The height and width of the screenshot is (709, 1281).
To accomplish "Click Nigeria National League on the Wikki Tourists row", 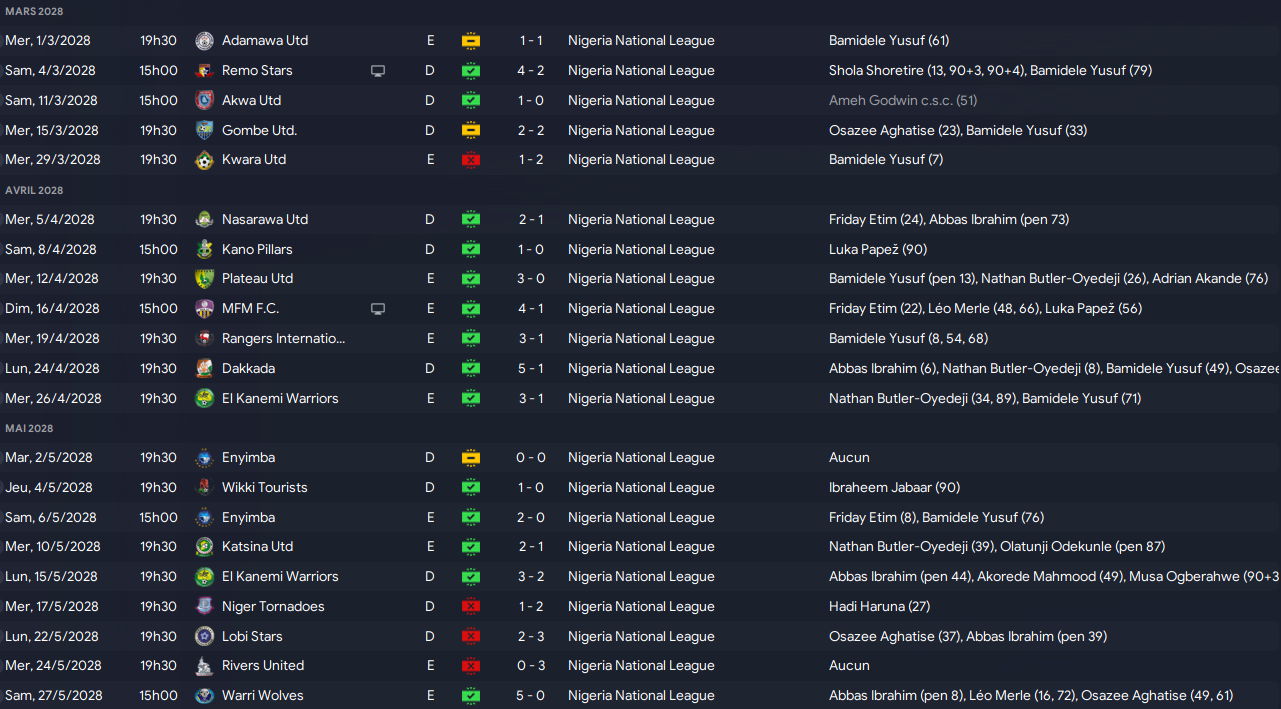I will pos(641,488).
